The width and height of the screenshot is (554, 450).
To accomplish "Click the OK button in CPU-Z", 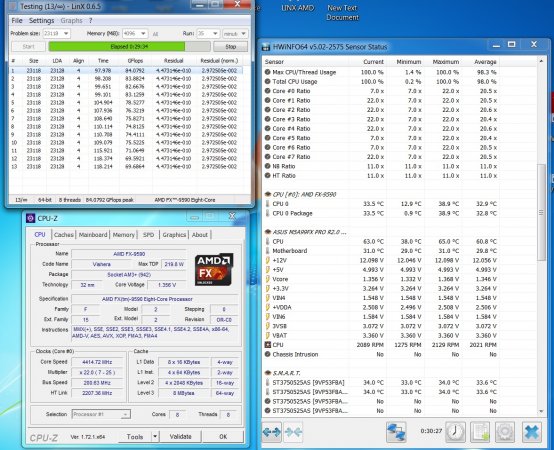I will pos(223,437).
